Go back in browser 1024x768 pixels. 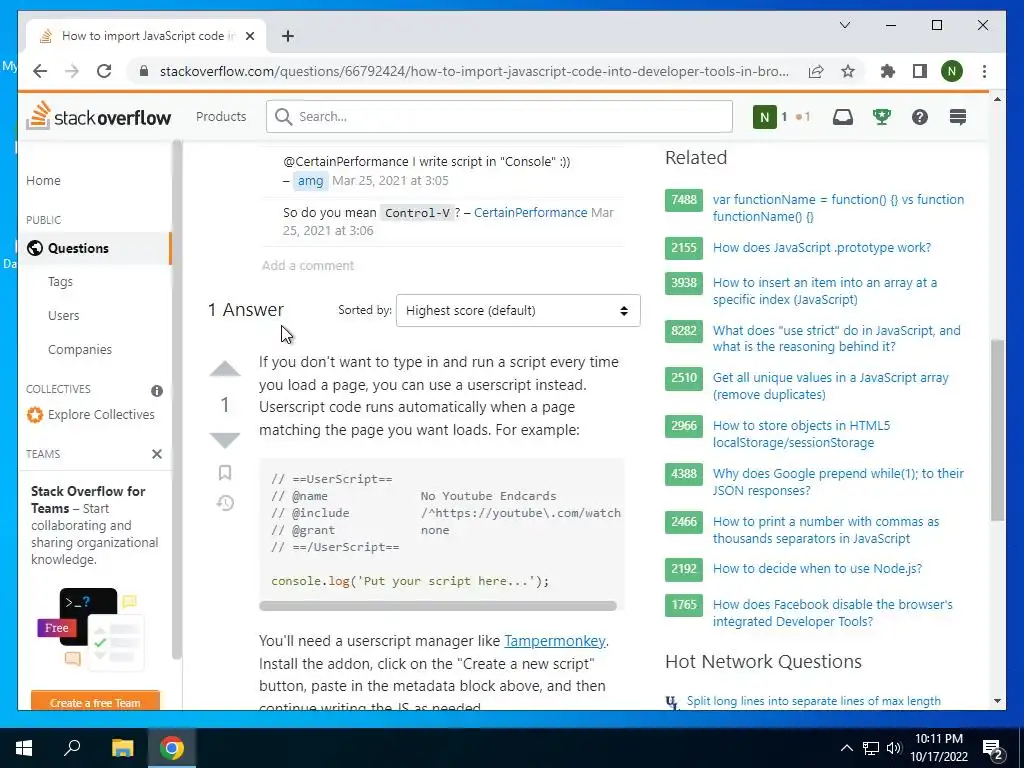[x=40, y=71]
